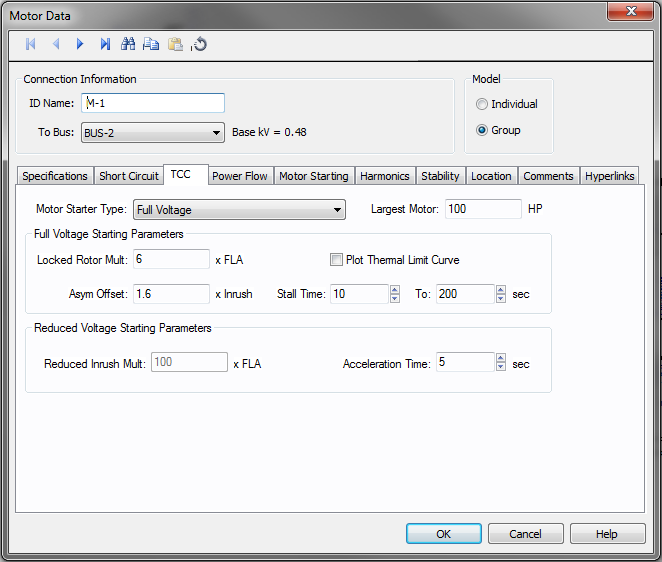Select the Individual model radio button
The height and width of the screenshot is (562, 662).
483,104
